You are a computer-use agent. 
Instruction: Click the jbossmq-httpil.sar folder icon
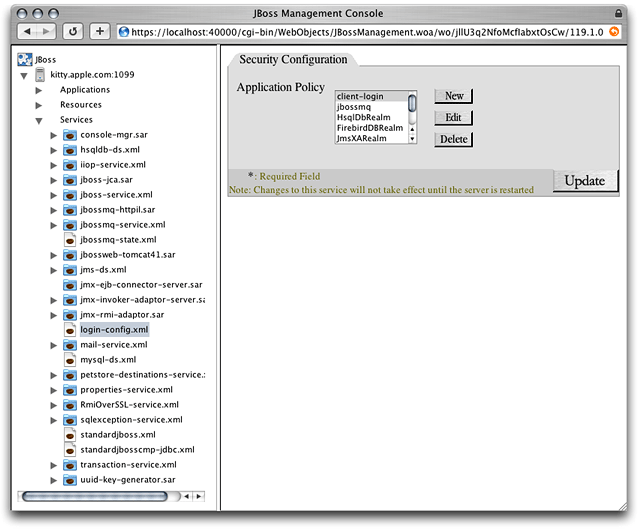pos(70,210)
